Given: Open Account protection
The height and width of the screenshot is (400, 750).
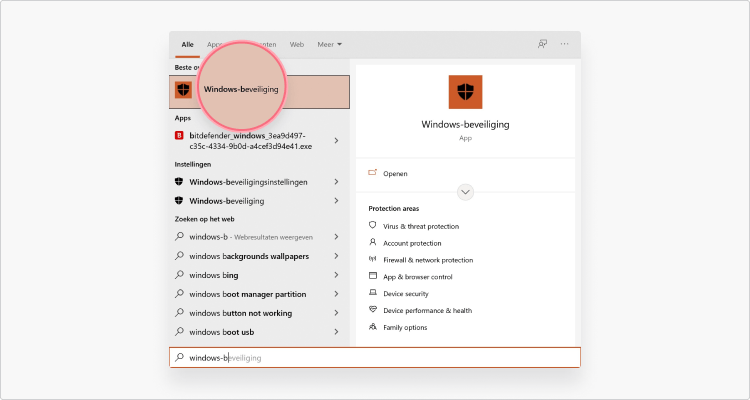Looking at the screenshot, I should tap(412, 243).
